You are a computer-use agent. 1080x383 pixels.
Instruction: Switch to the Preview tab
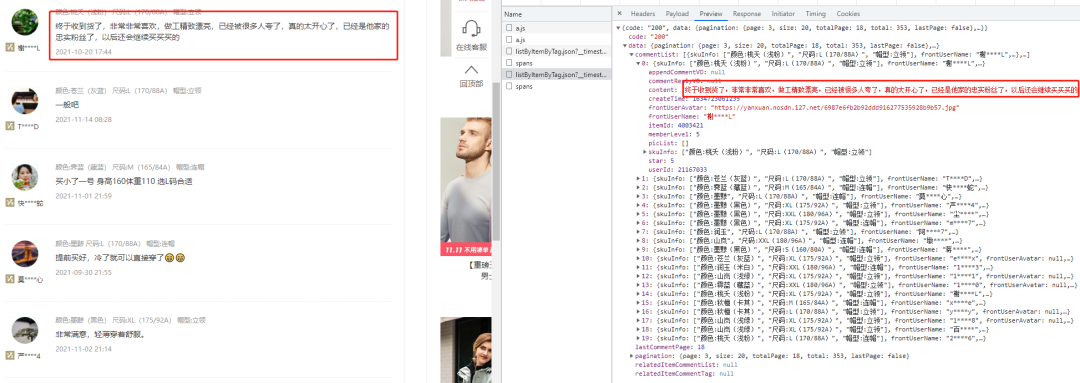tap(710, 14)
